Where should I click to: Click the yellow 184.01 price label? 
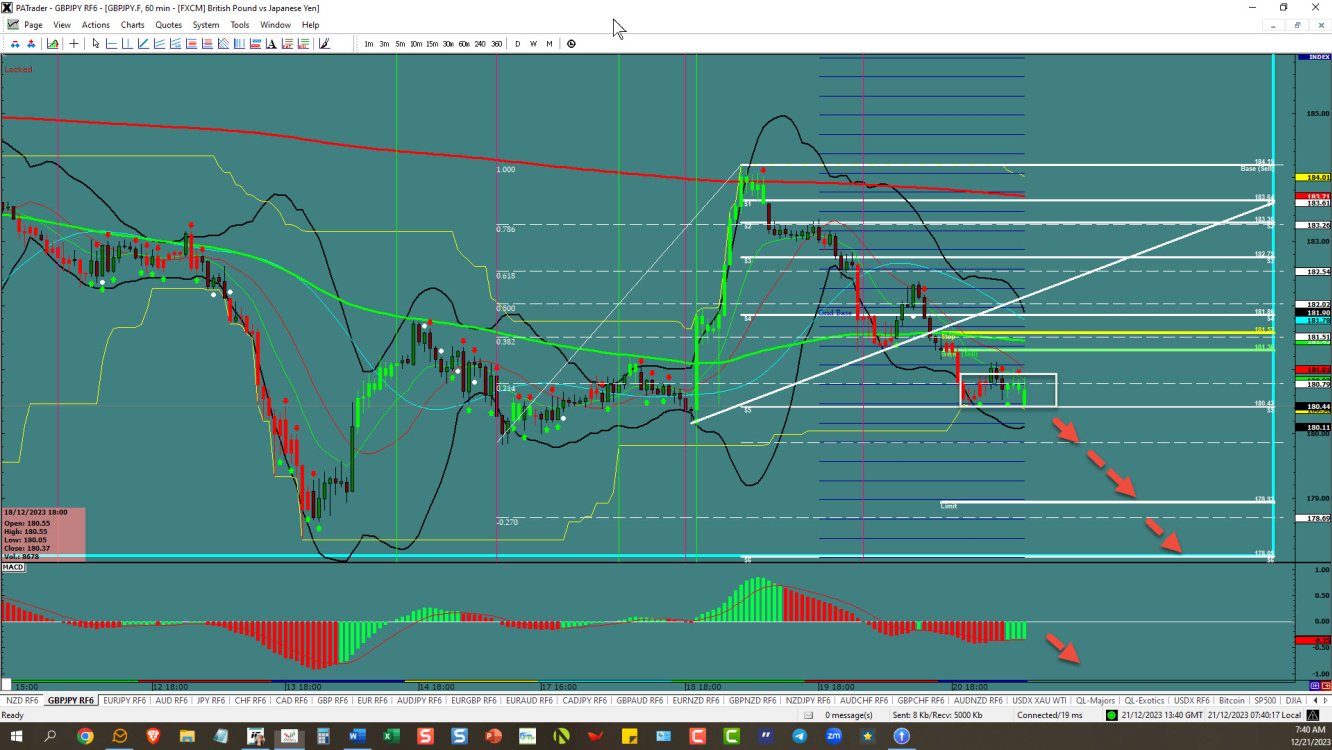coord(1312,177)
